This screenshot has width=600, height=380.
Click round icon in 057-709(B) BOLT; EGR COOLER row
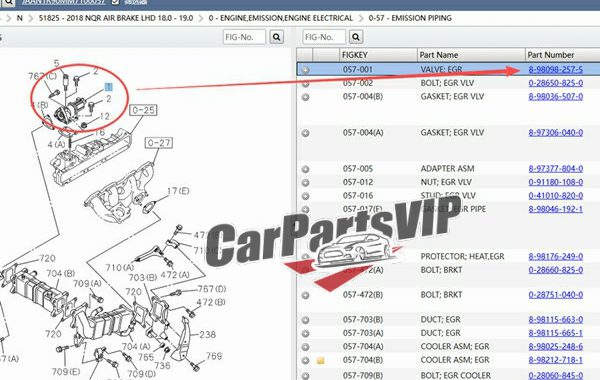305,376
